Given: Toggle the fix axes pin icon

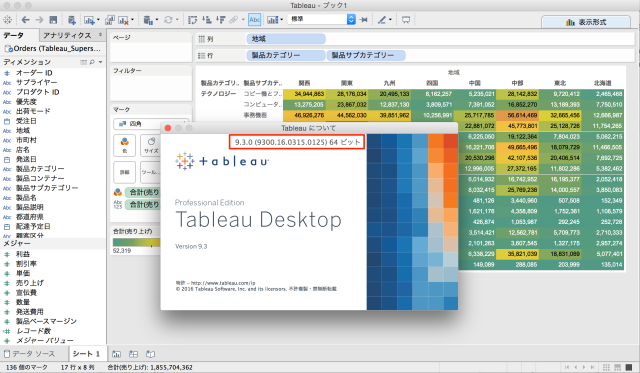Looking at the screenshot, I should [364, 20].
